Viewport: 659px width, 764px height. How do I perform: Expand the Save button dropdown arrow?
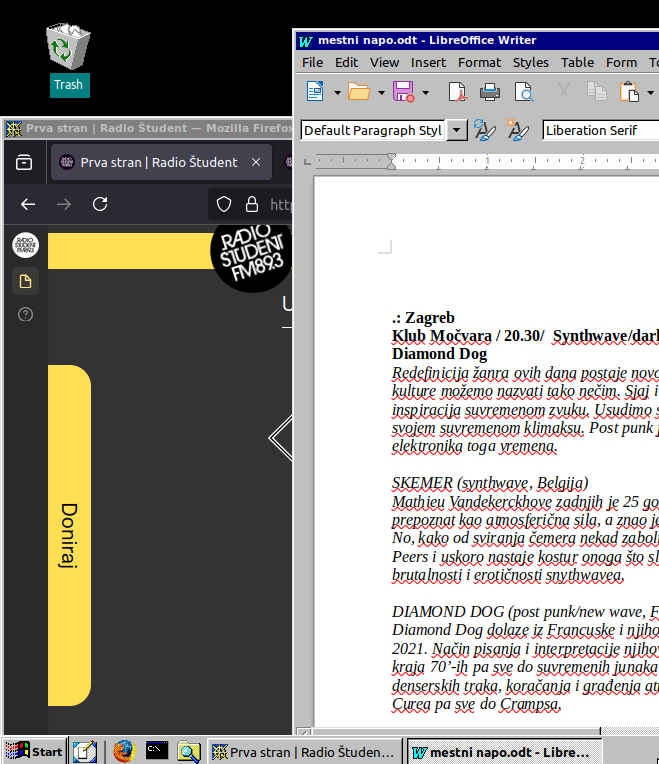coord(425,92)
